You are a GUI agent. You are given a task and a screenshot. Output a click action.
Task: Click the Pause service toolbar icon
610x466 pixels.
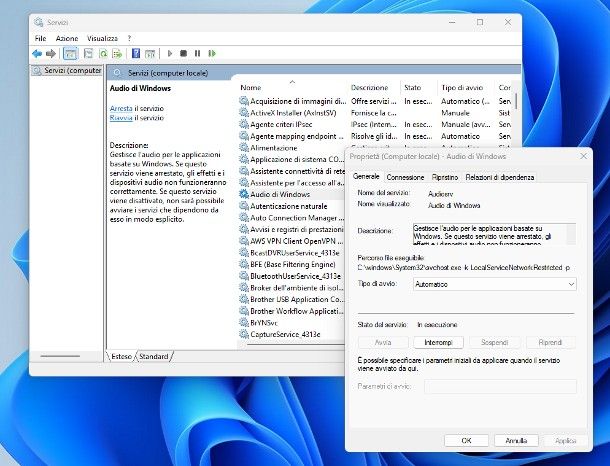tap(197, 53)
